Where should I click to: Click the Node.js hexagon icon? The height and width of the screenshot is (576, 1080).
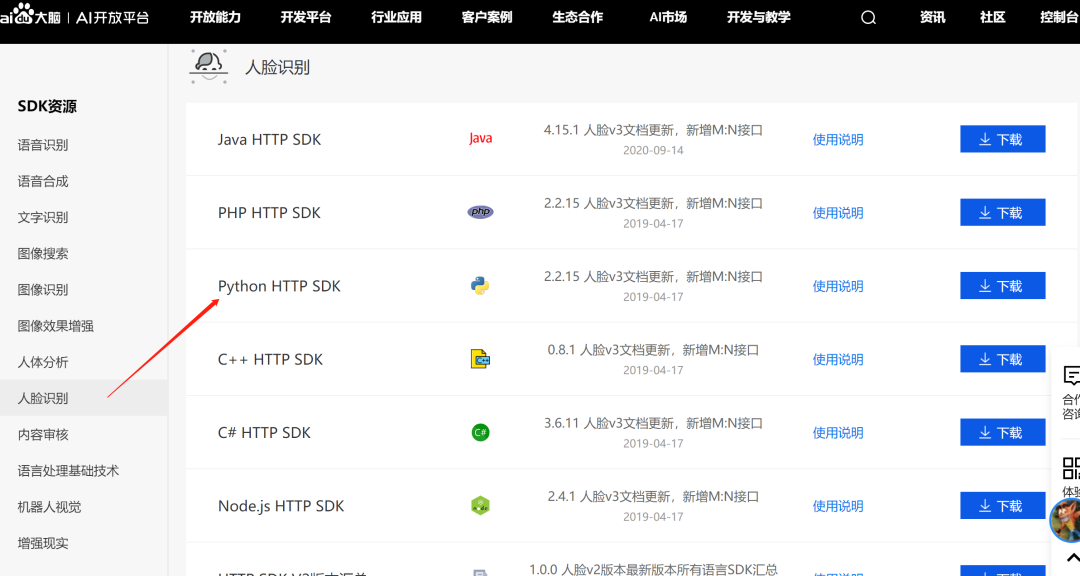click(x=480, y=506)
